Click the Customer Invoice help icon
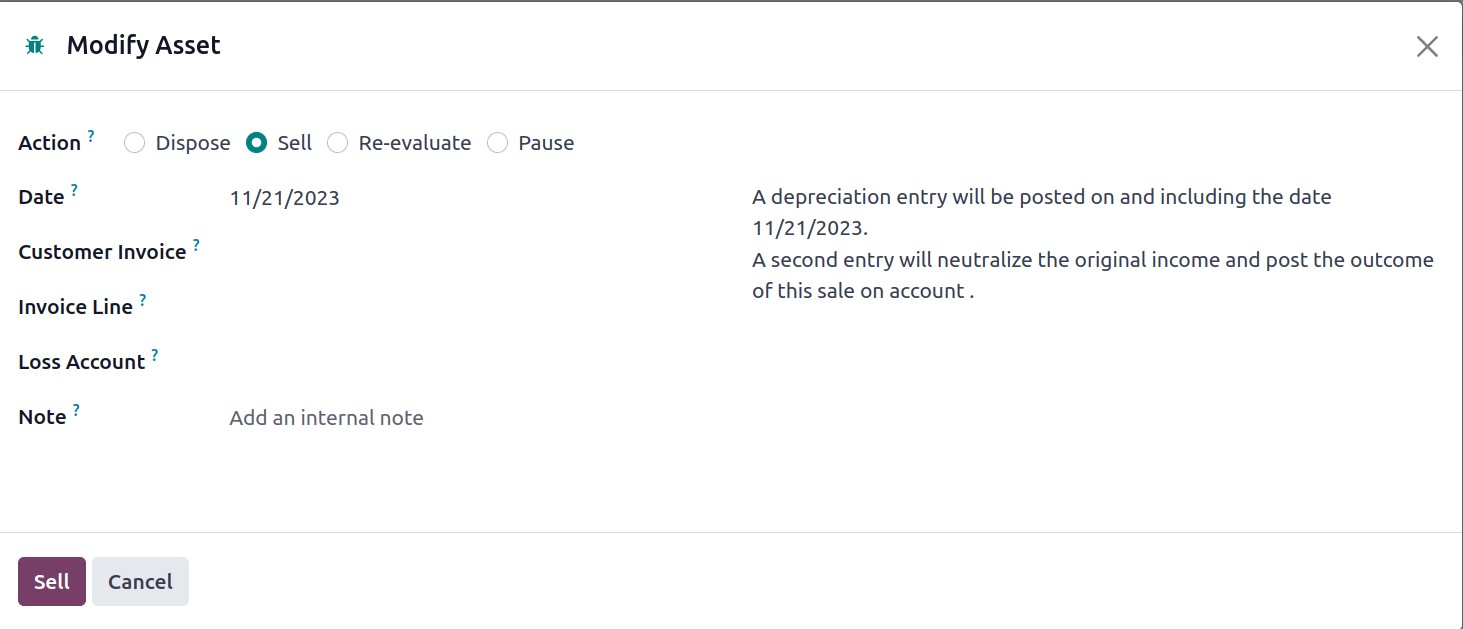The height and width of the screenshot is (629, 1463). pos(196,244)
